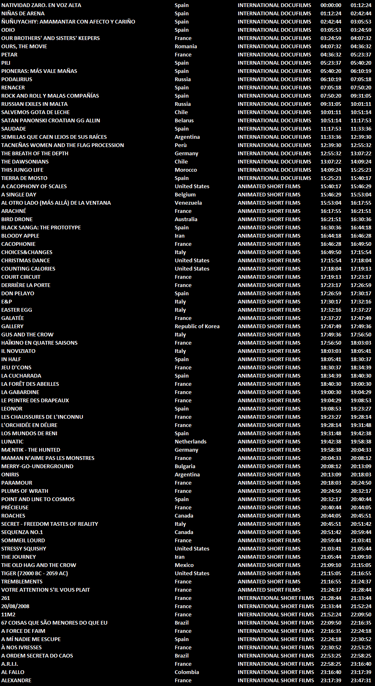The width and height of the screenshot is (375, 686).
Task: Select SATAN PANONSKI CROATIAN GG ALLIN title
Action: click(x=51, y=120)
